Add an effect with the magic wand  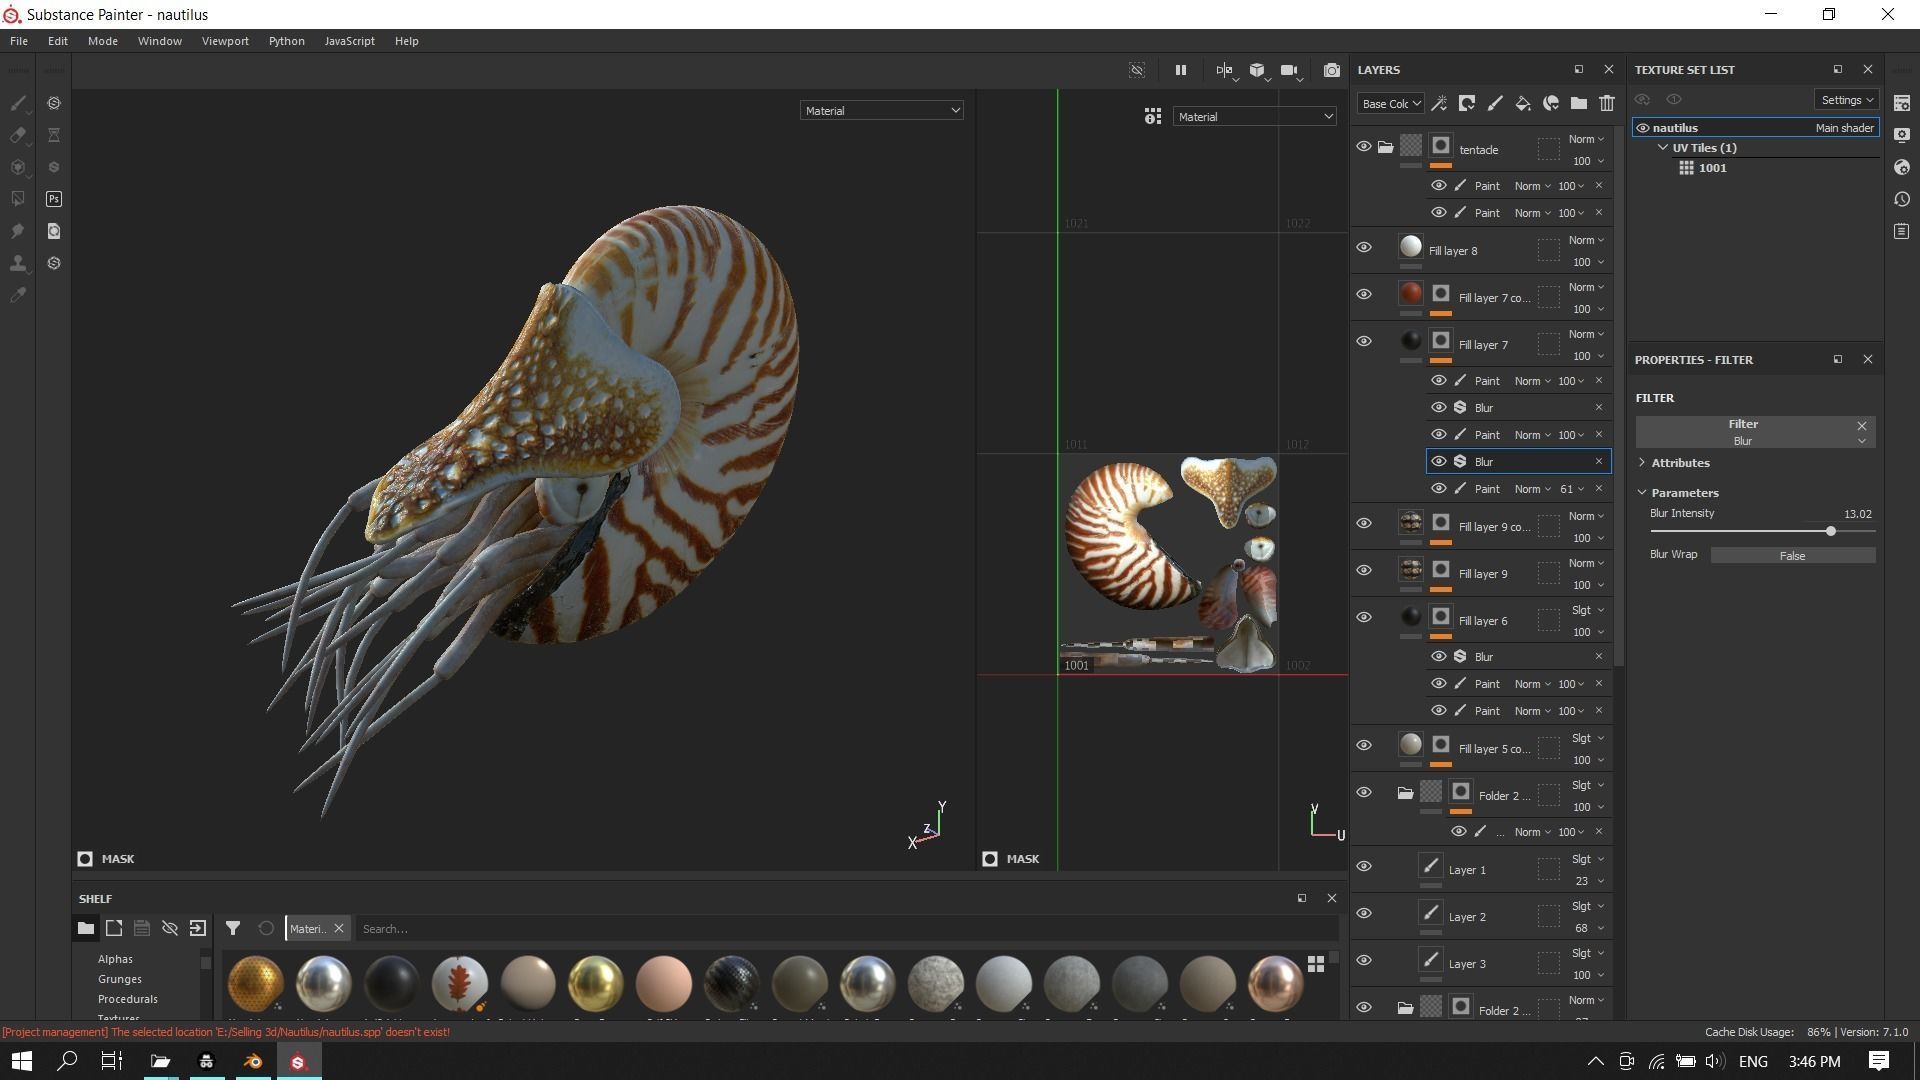click(1439, 103)
